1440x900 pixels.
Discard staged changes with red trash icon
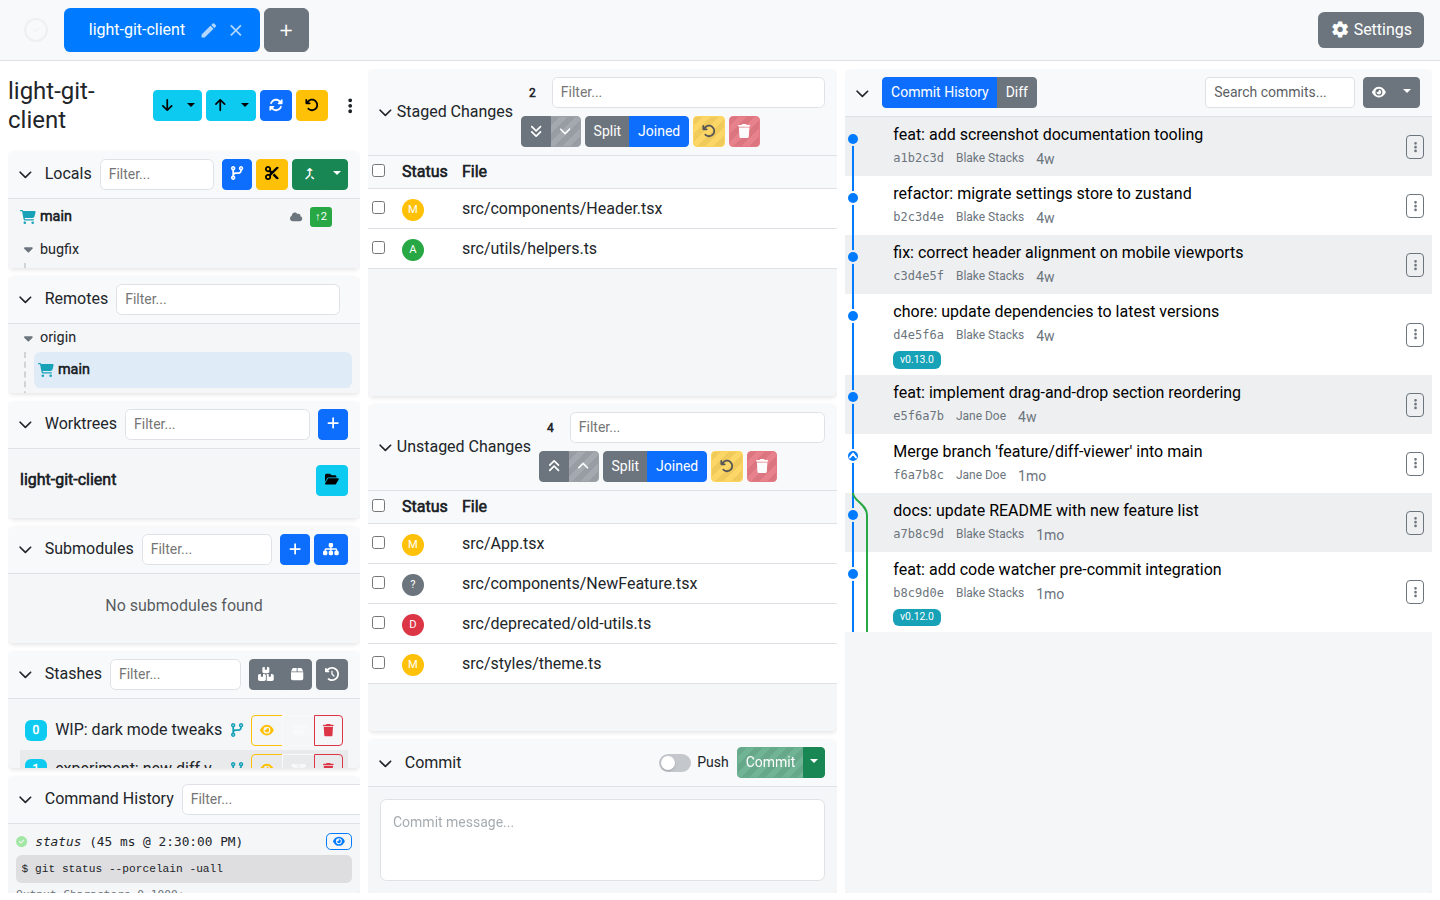point(744,131)
